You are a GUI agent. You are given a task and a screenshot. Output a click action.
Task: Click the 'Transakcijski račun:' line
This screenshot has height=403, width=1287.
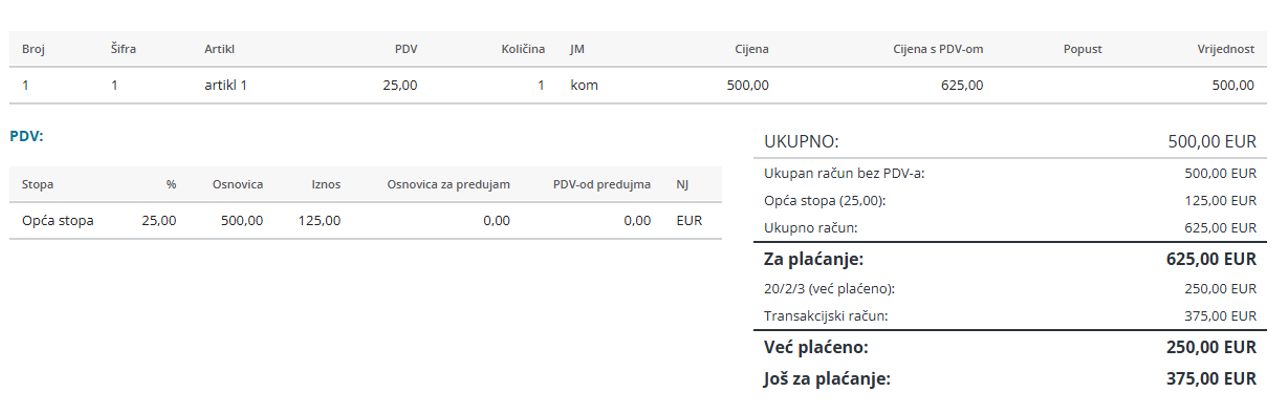(826, 316)
